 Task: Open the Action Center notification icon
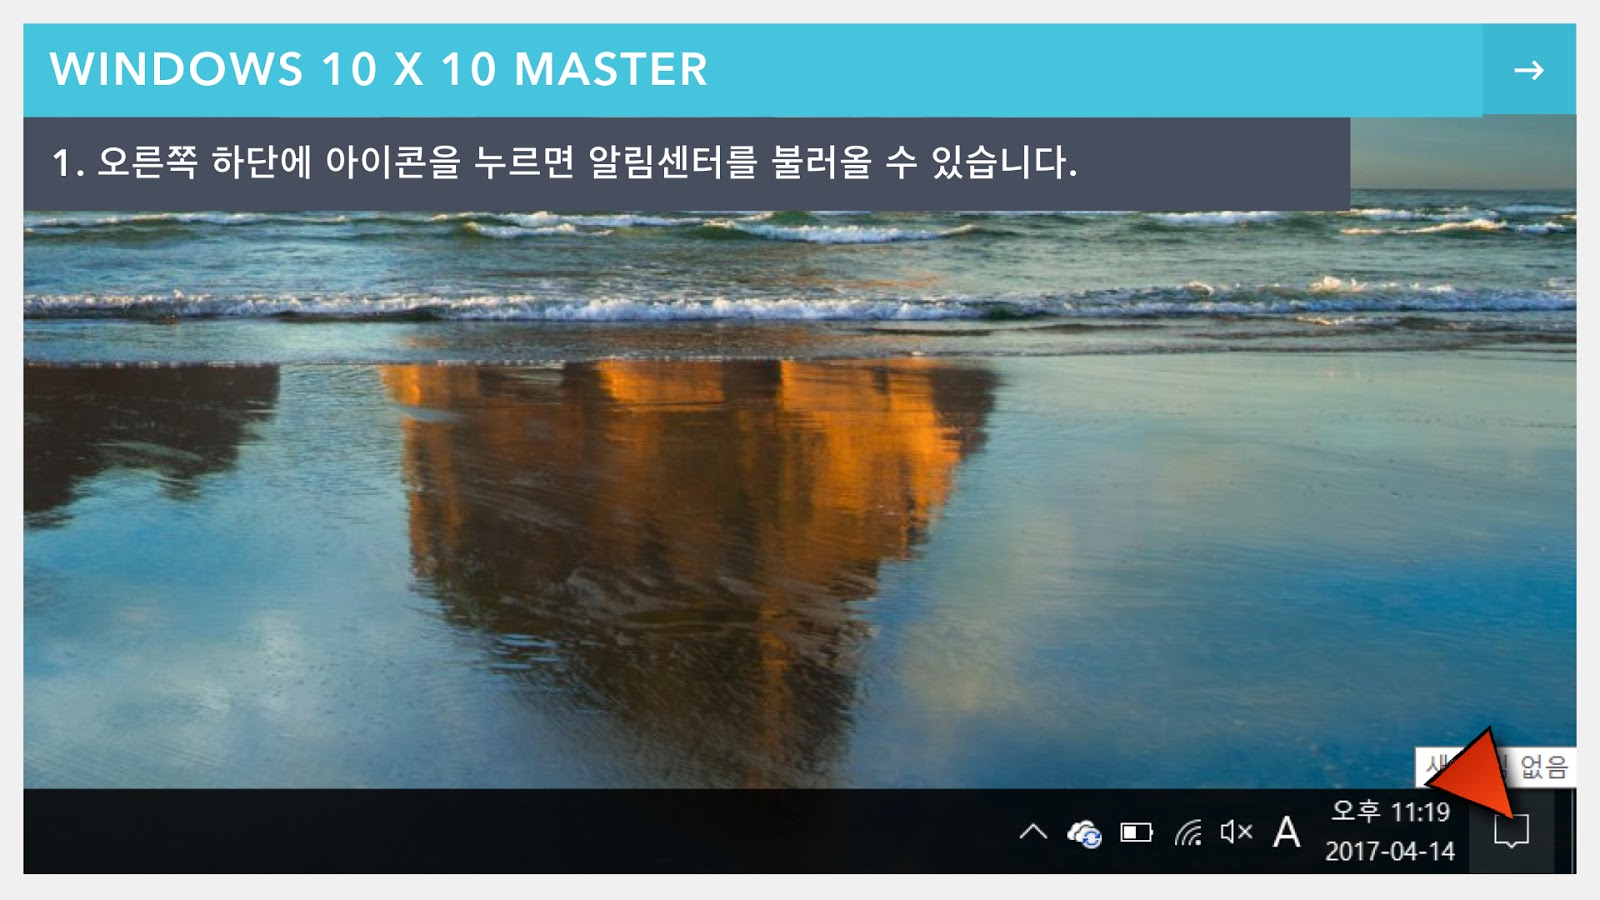click(x=1511, y=831)
